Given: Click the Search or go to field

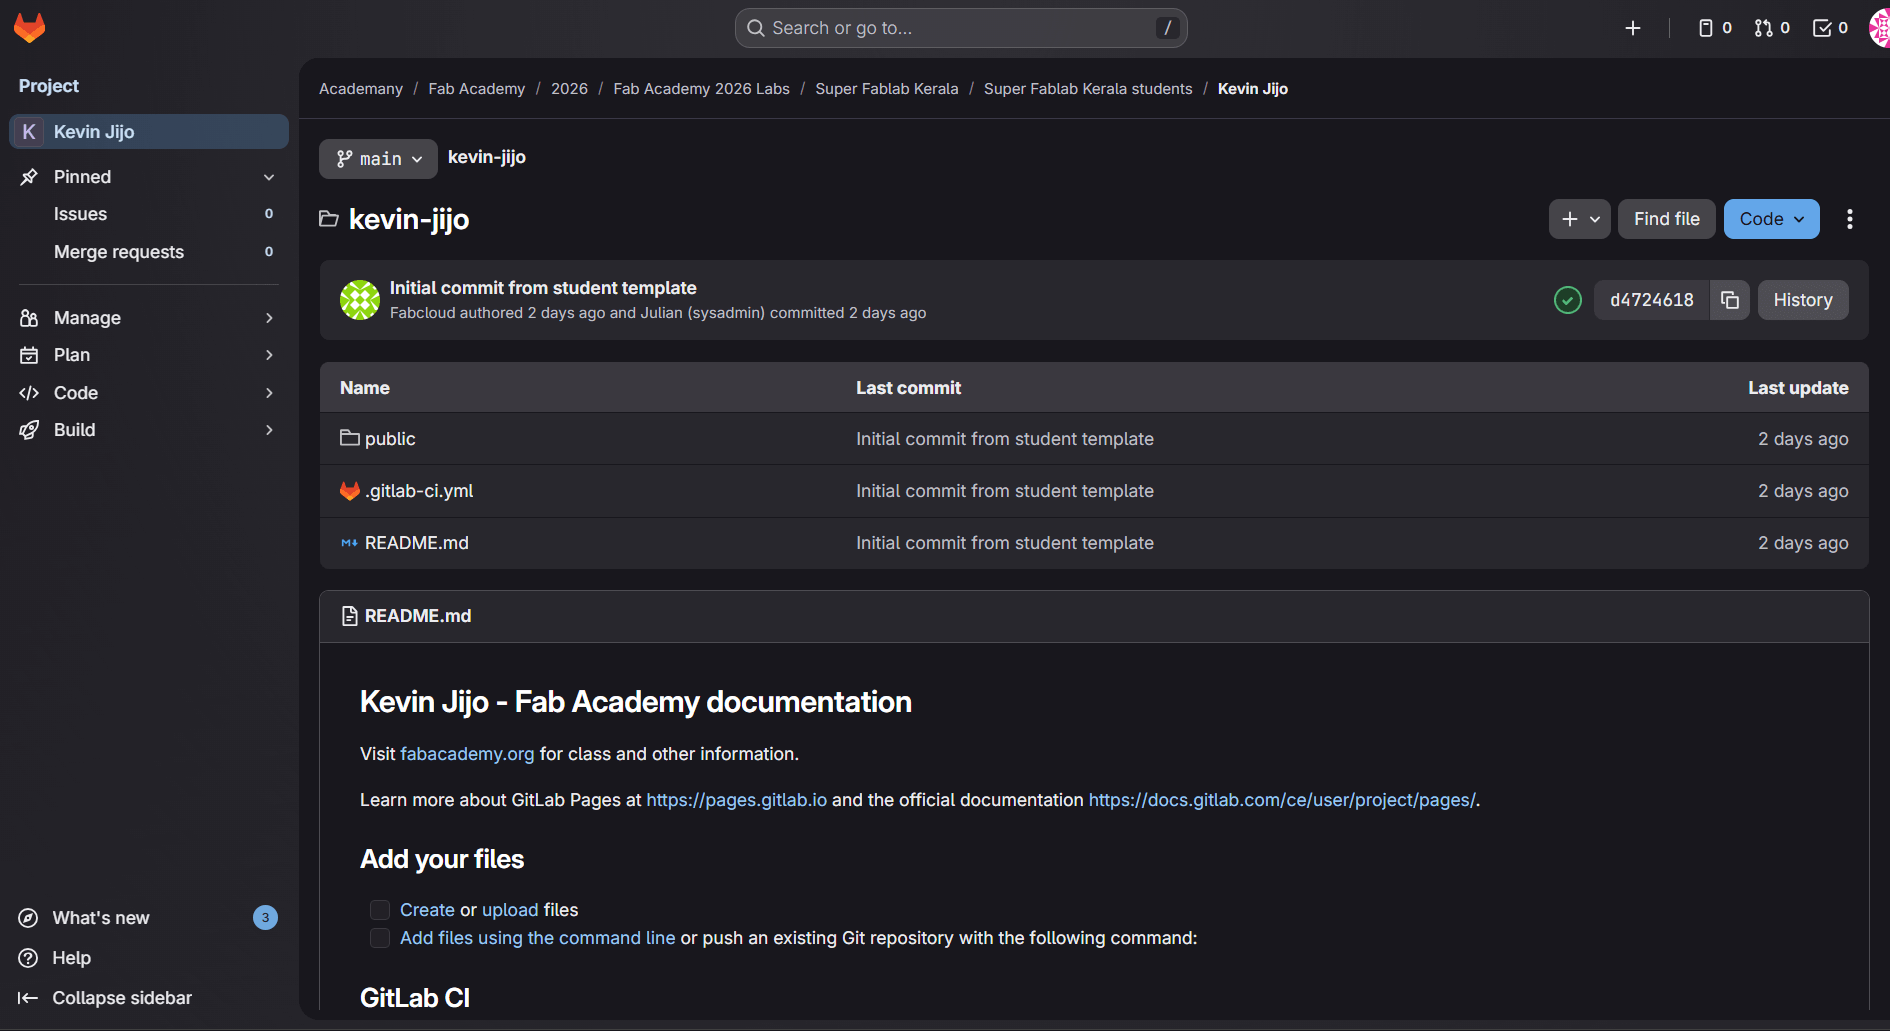Looking at the screenshot, I should 959,27.
